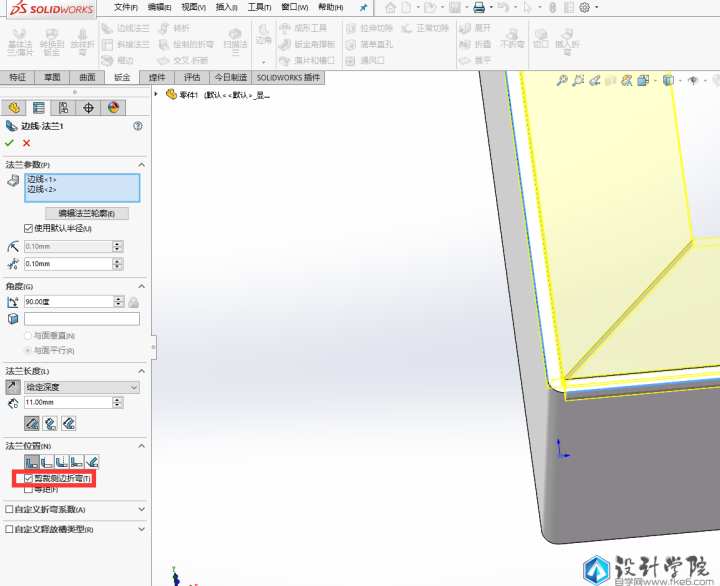This screenshot has height=586, width=720.
Task: Switch to the 焊件 tab
Action: (x=157, y=77)
